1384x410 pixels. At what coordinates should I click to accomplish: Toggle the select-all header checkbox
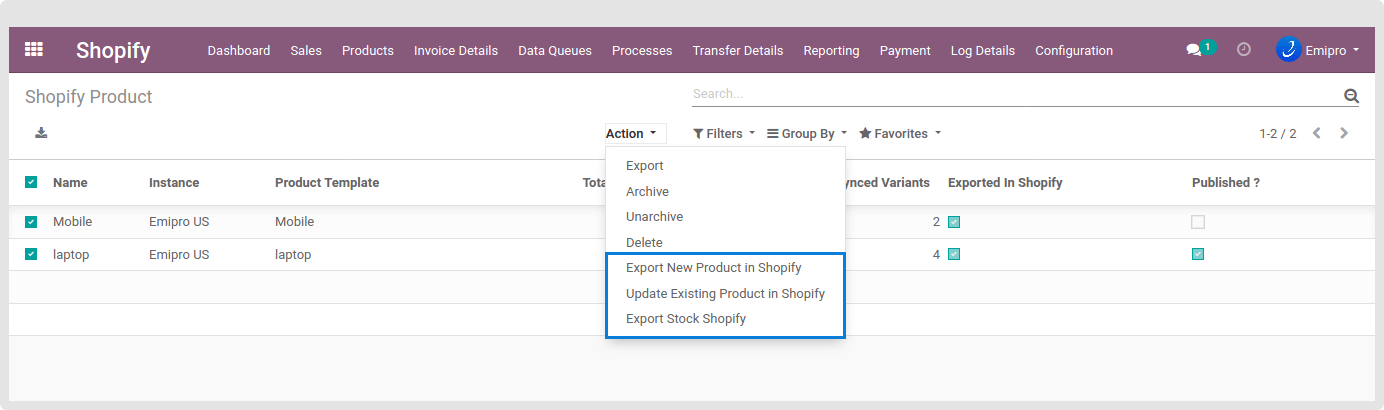(31, 182)
